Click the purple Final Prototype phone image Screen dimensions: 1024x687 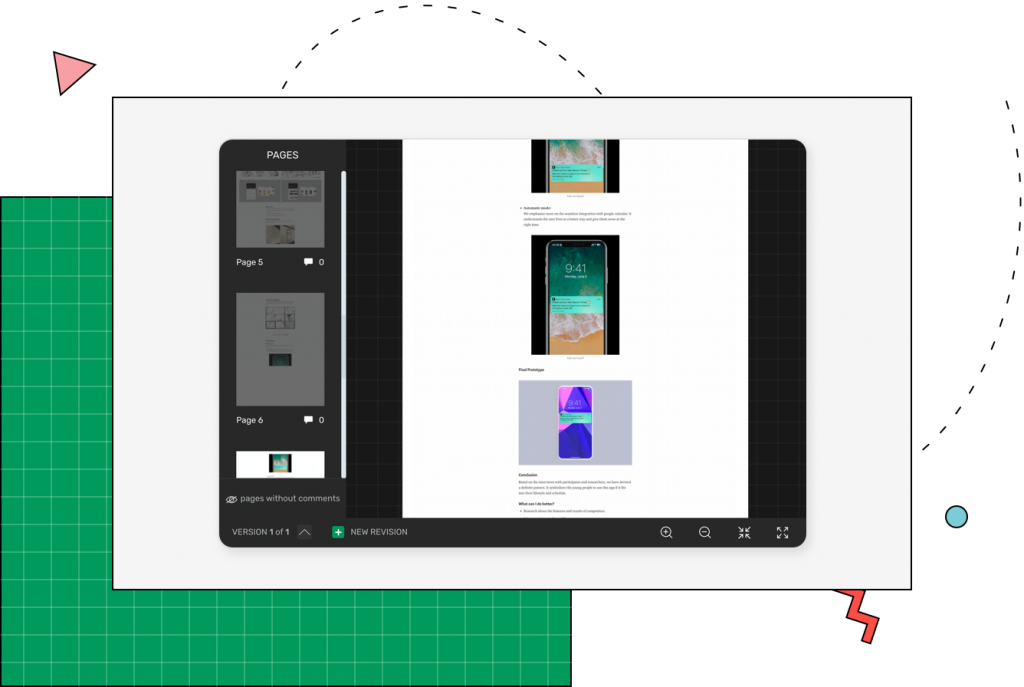(x=575, y=422)
